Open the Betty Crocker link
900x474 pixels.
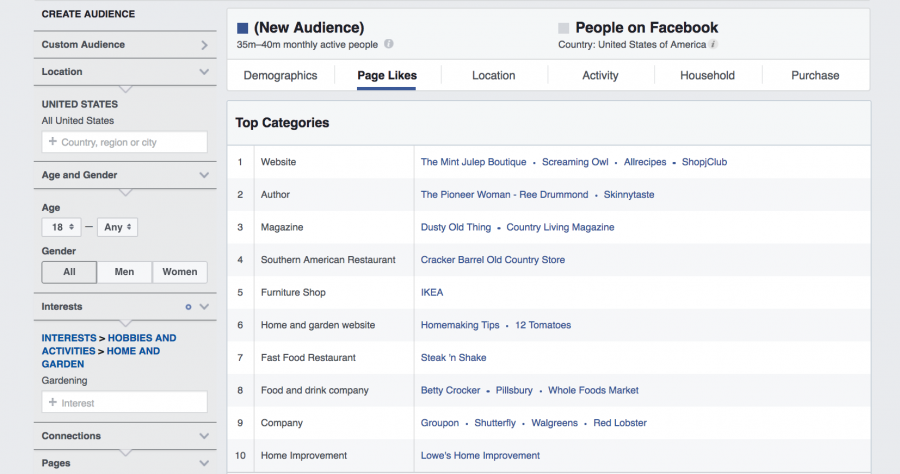[x=451, y=390]
